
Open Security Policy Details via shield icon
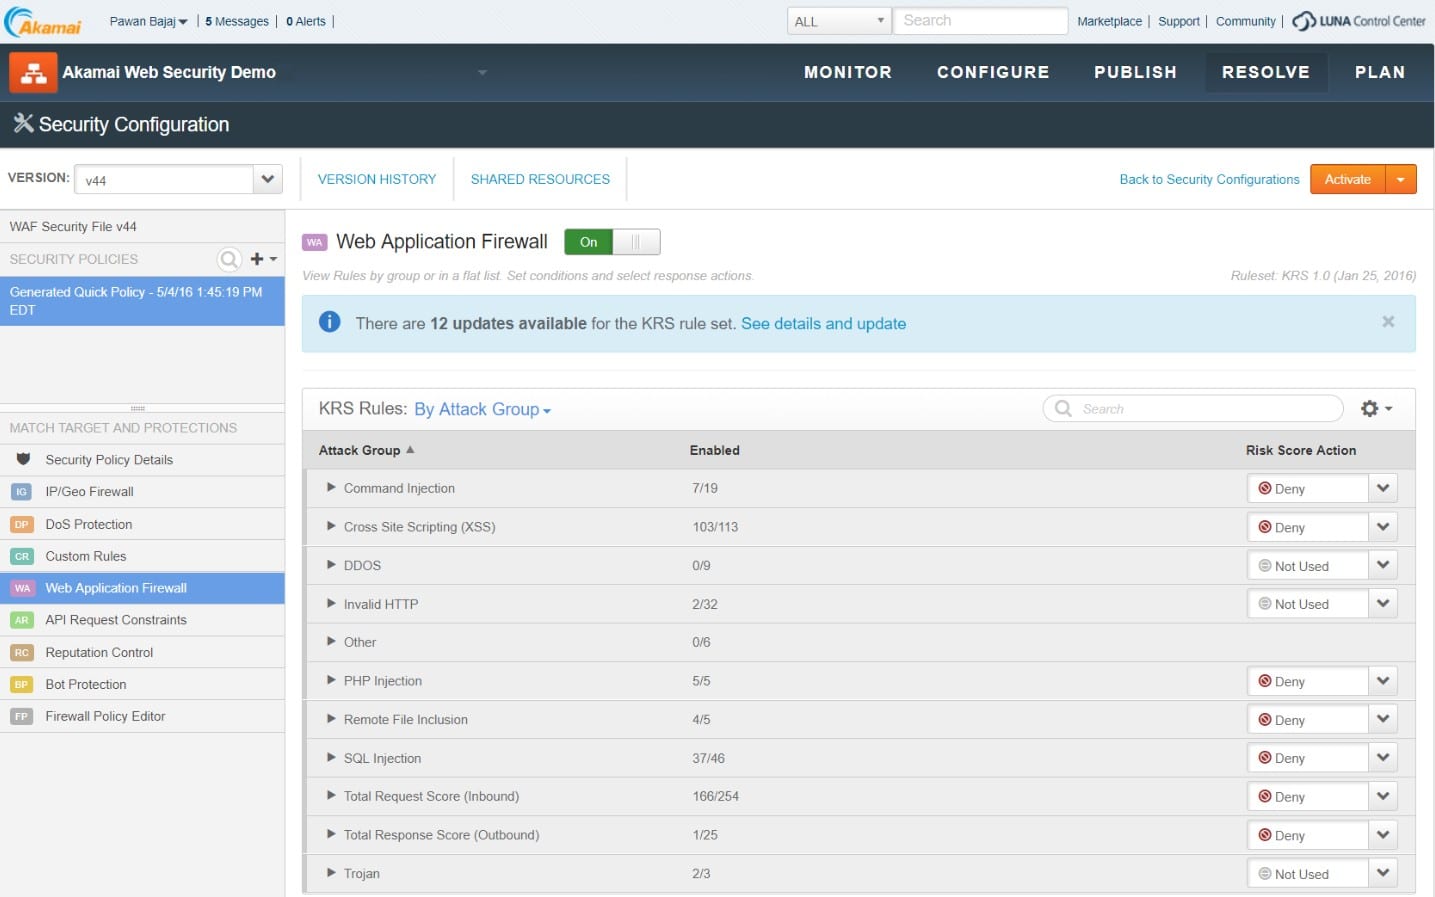[22, 459]
